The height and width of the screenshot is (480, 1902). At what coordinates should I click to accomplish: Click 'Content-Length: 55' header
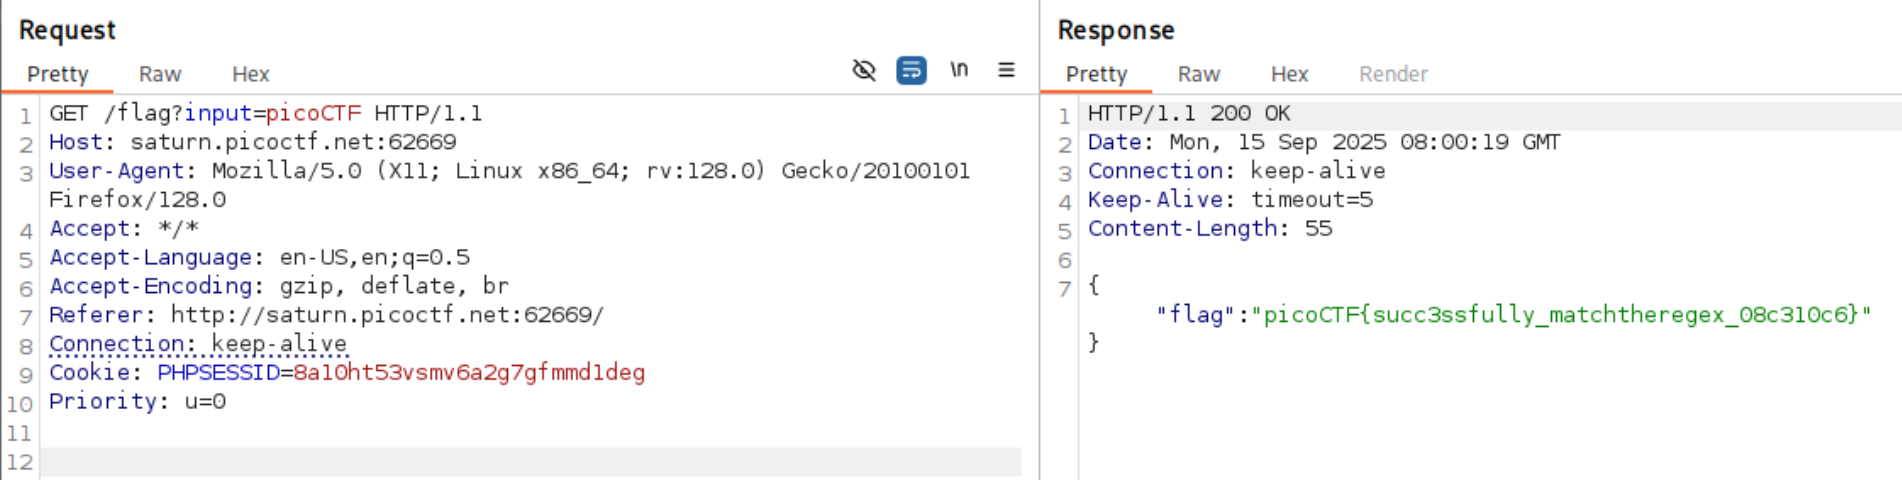1210,229
